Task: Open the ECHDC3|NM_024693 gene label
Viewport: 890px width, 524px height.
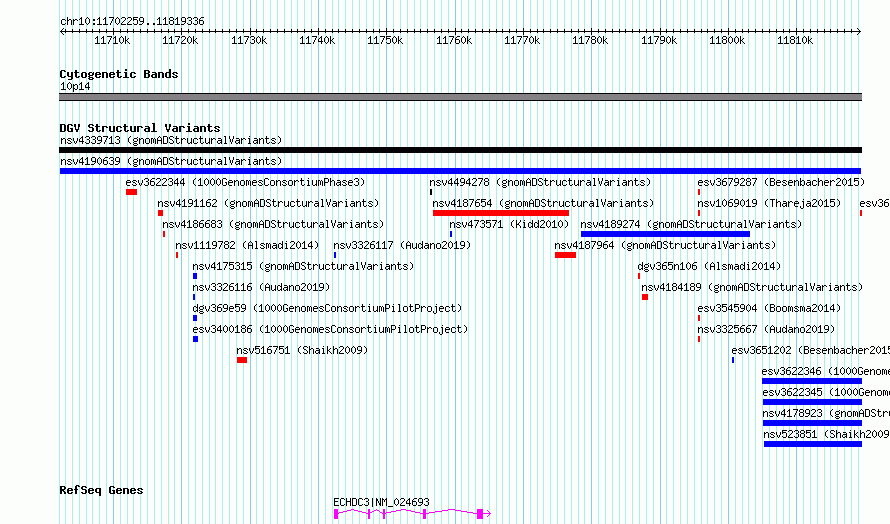Action: pyautogui.click(x=381, y=502)
